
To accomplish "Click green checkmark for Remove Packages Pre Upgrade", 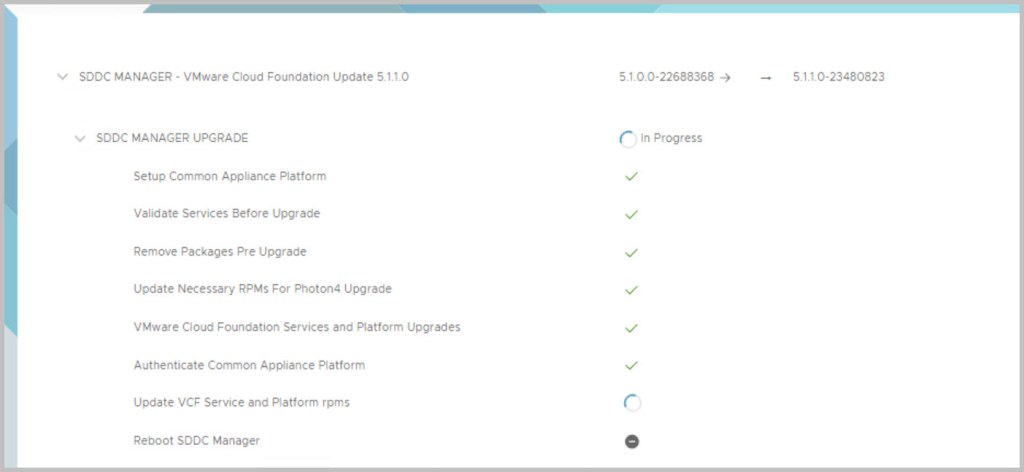I will 631,252.
